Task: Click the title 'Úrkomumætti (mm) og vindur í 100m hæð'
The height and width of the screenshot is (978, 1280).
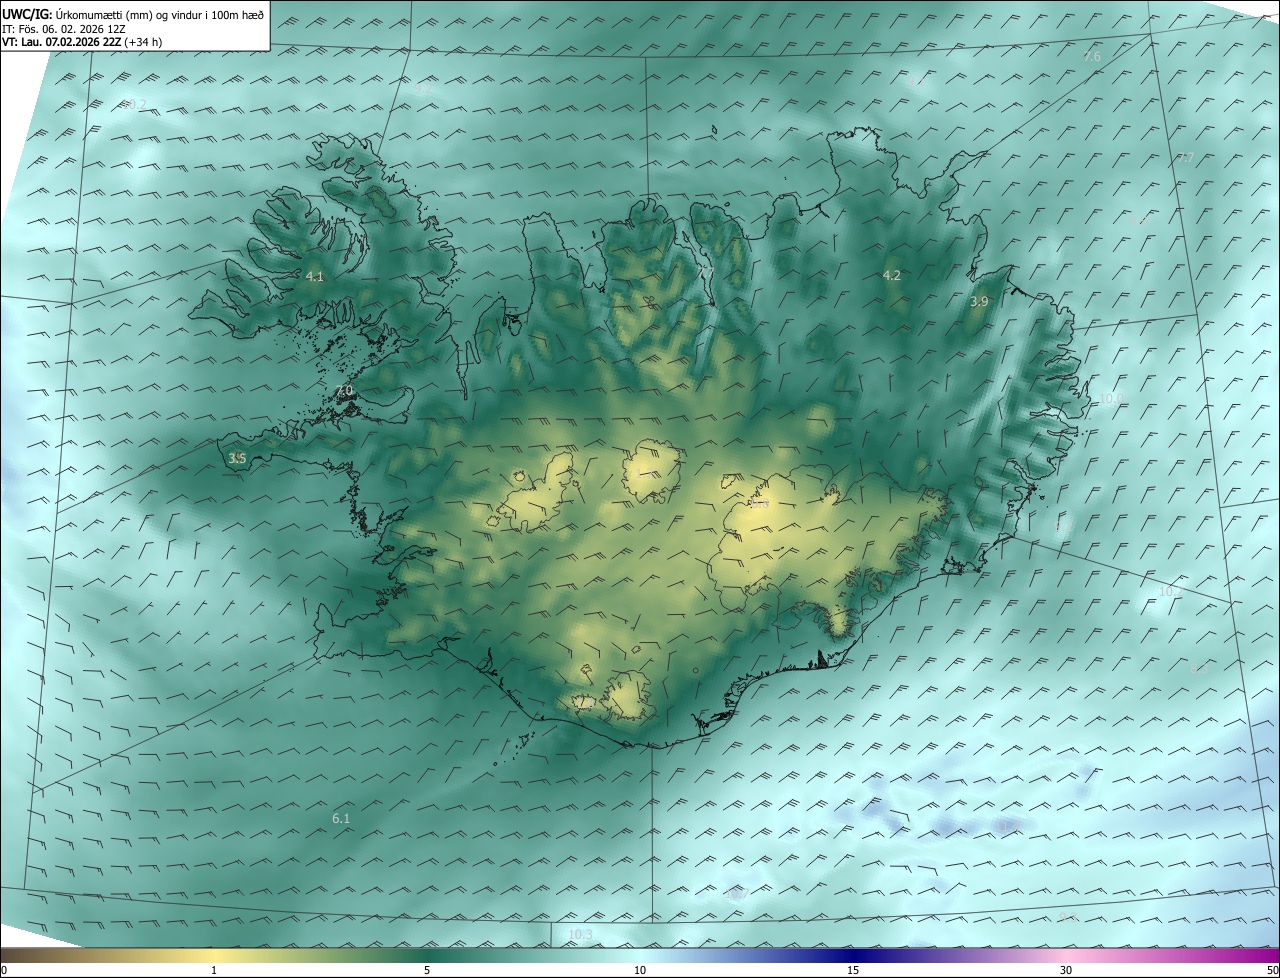Action: pyautogui.click(x=159, y=14)
